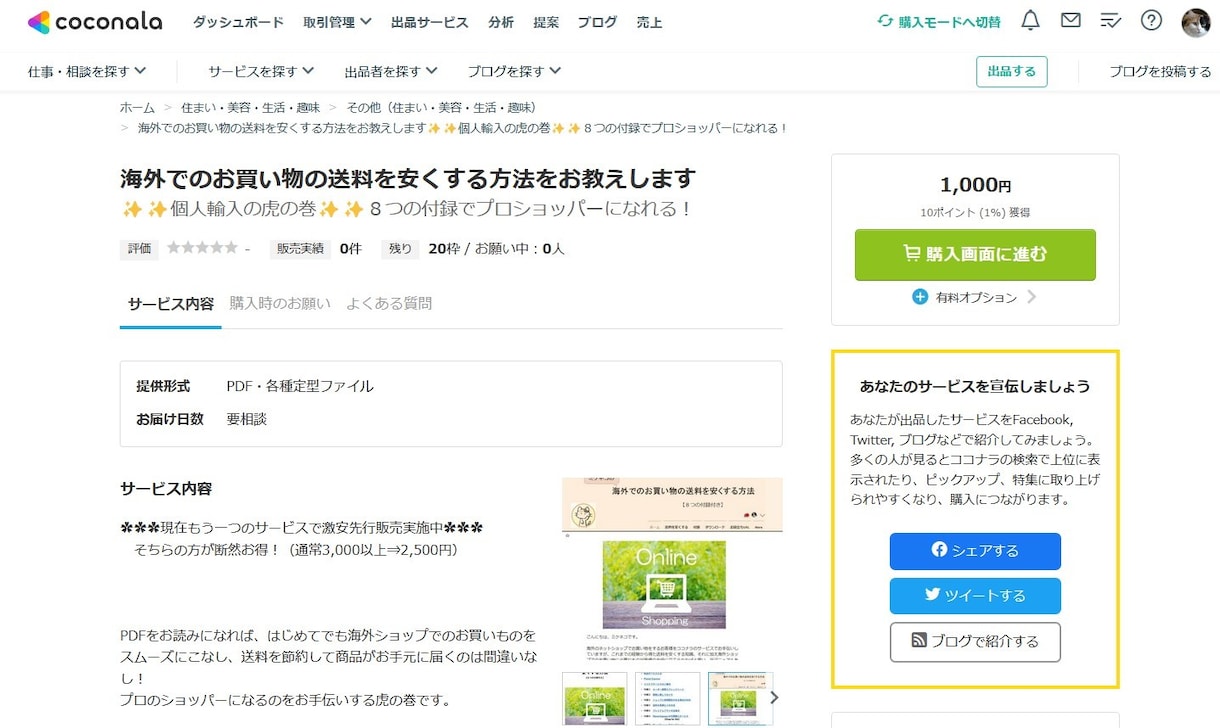Select the second gallery thumbnail

click(667, 698)
